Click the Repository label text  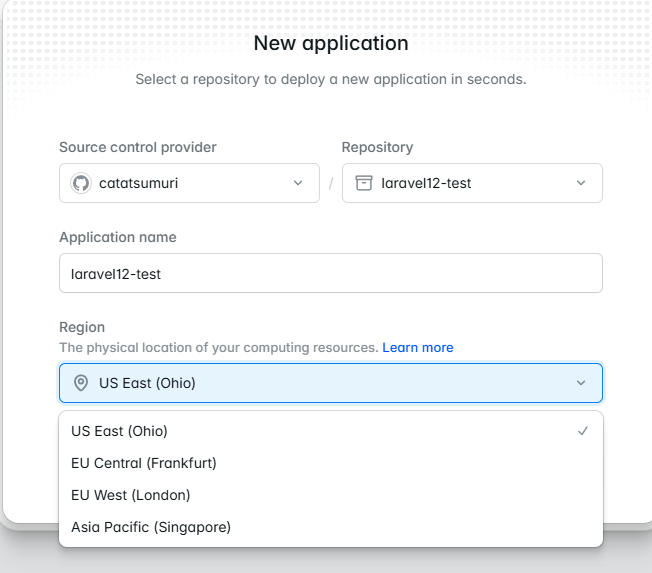pyautogui.click(x=377, y=147)
